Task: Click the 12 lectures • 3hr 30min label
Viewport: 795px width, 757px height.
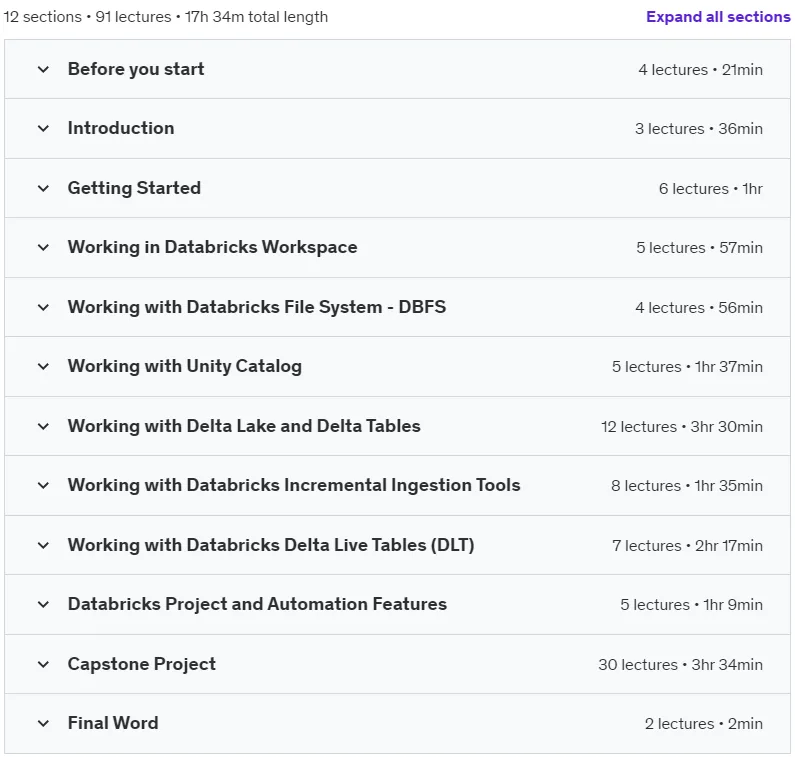Action: coord(682,427)
